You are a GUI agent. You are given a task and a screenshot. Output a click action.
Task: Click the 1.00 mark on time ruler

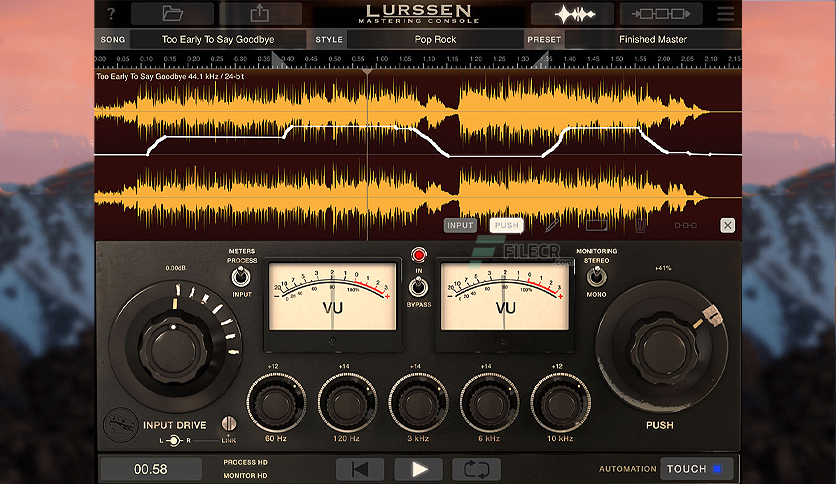coord(382,59)
